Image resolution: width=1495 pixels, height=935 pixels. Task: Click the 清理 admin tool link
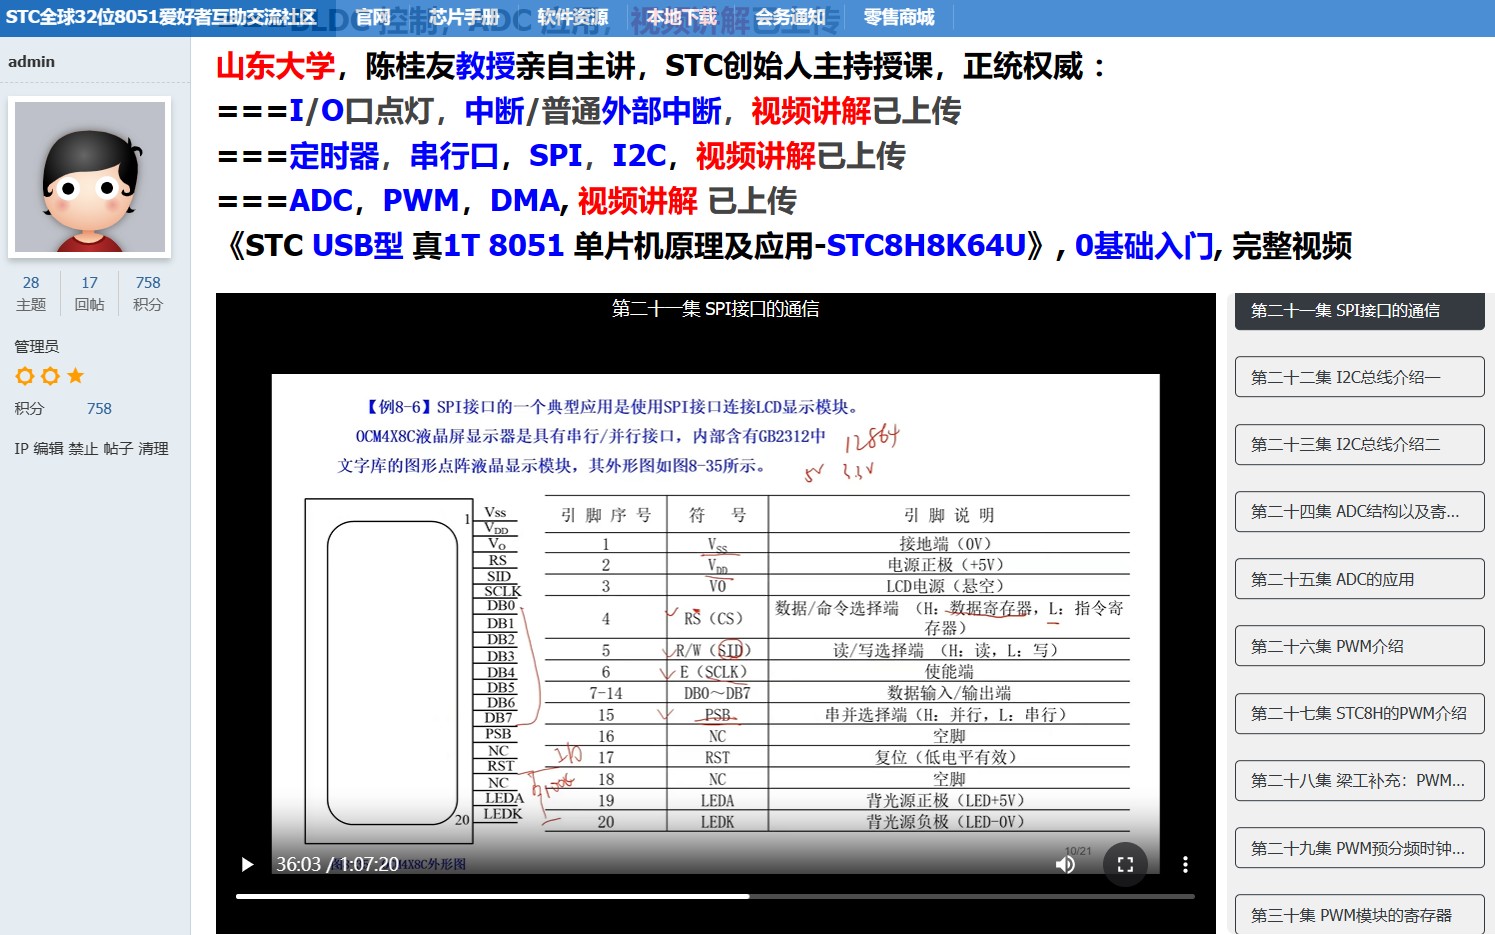(x=153, y=449)
